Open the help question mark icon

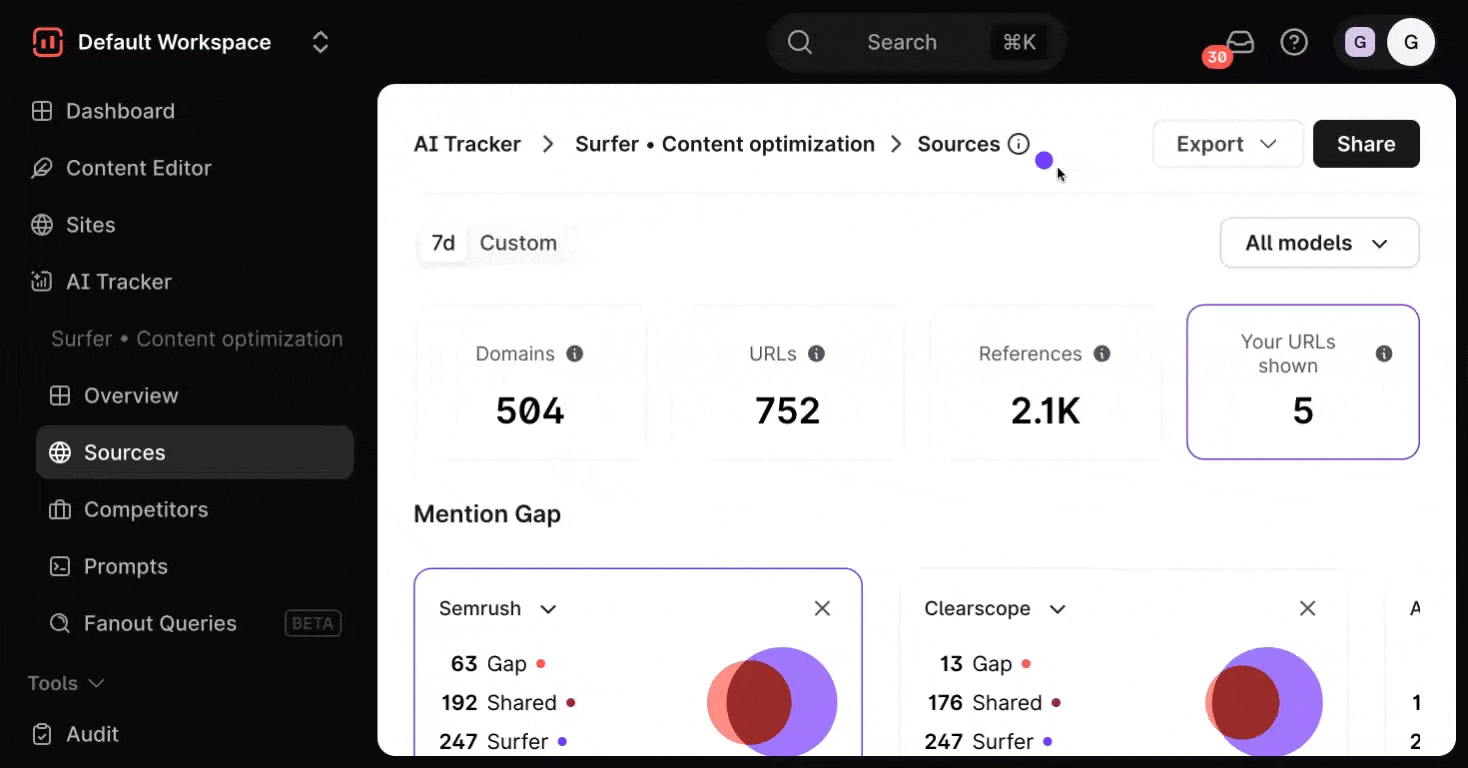1294,42
